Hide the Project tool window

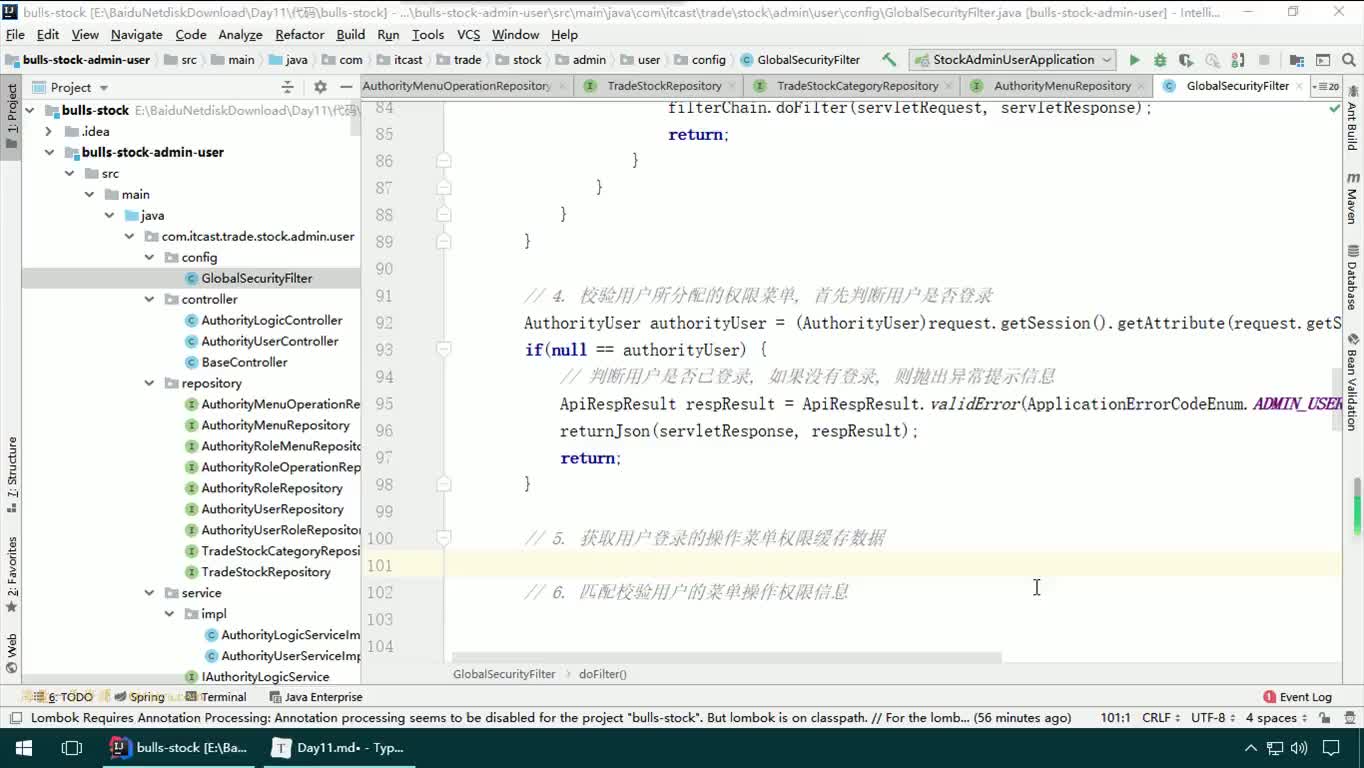[345, 87]
